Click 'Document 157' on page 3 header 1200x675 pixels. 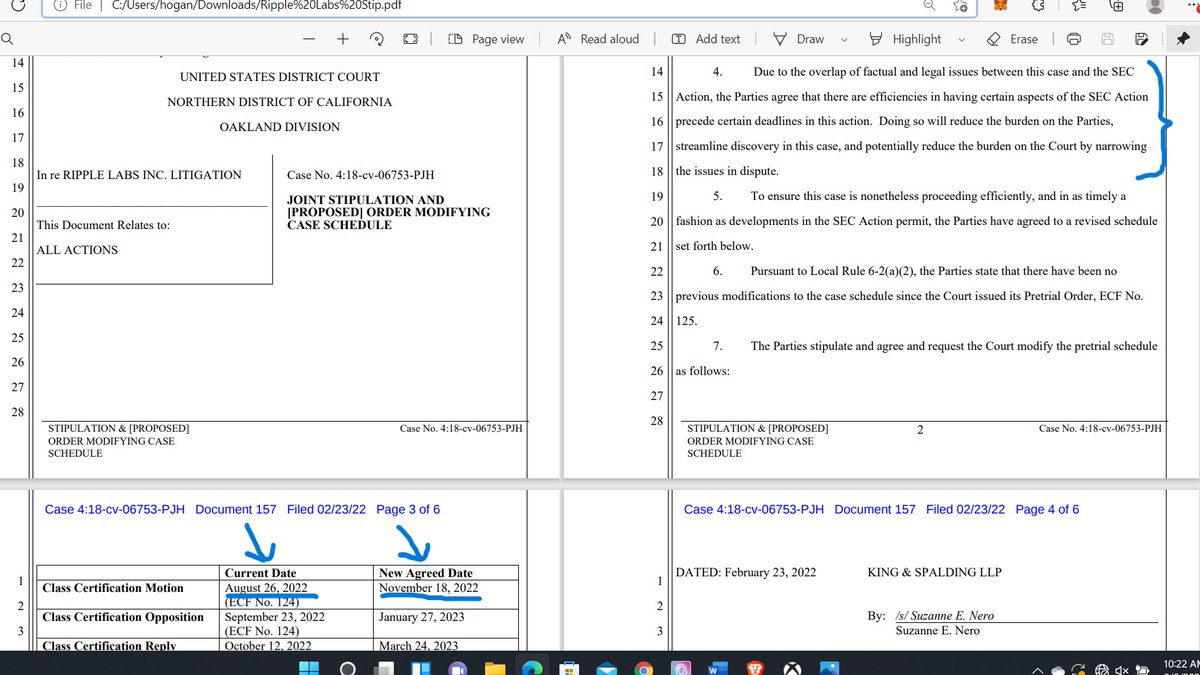tap(236, 509)
